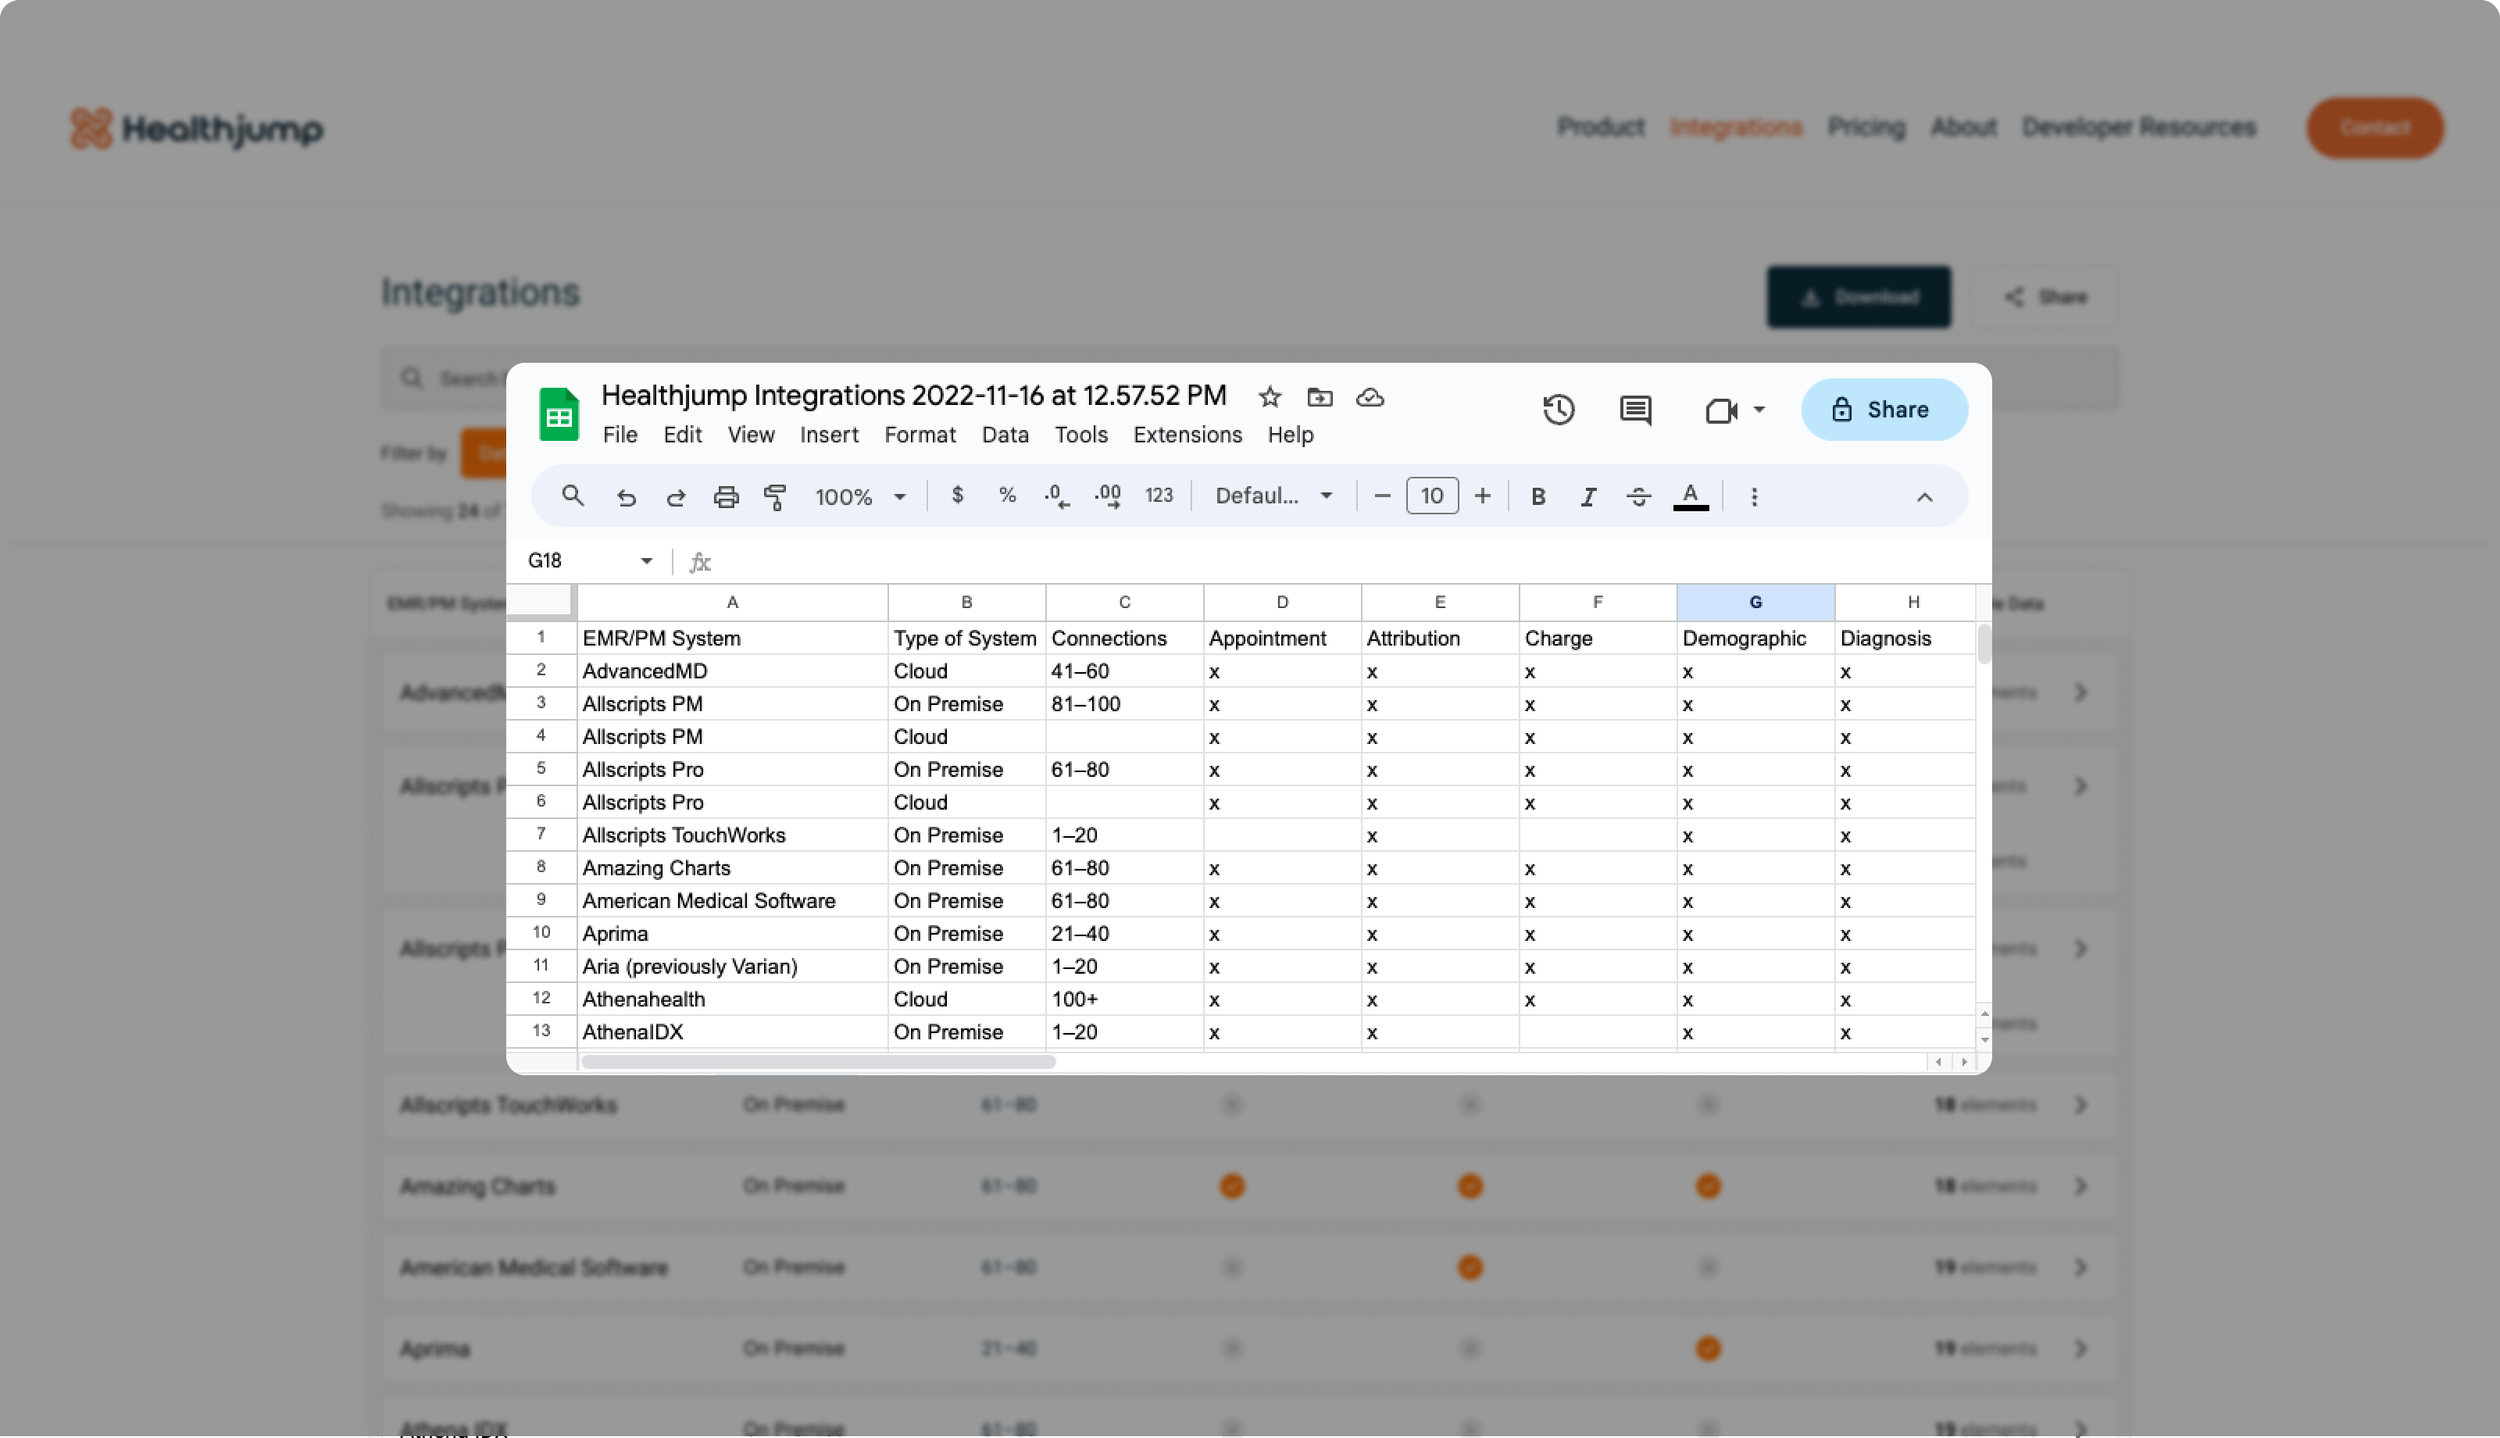Redo the last action
Viewport: 2500px width, 1438px height.
676,497
